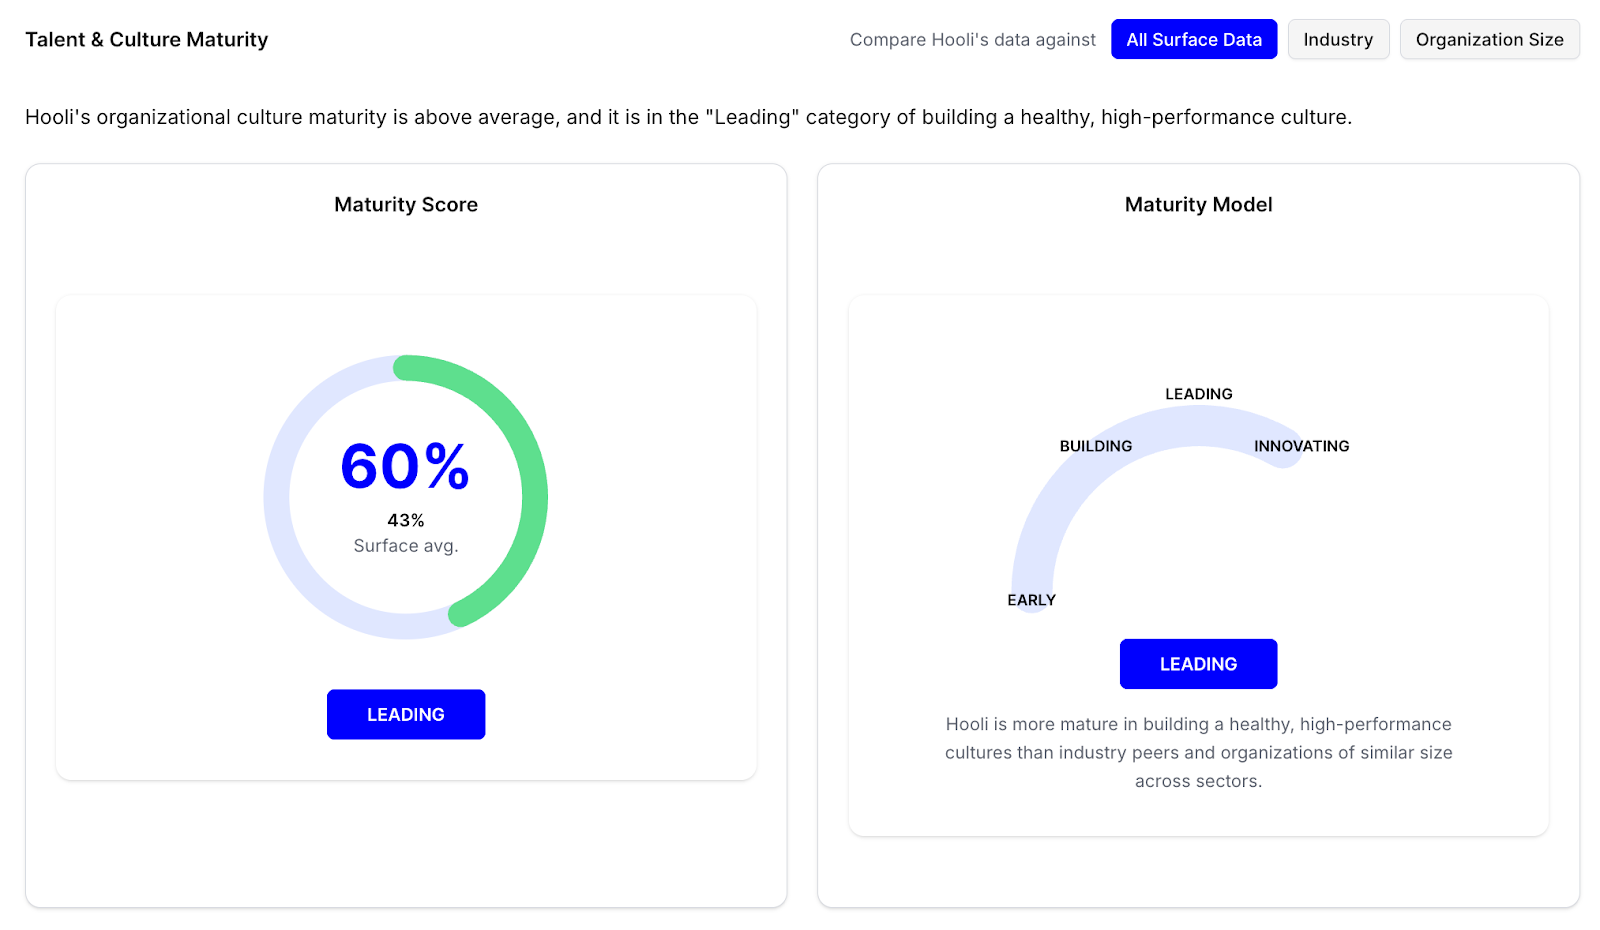
Task: Switch comparison to Industry
Action: coord(1338,39)
